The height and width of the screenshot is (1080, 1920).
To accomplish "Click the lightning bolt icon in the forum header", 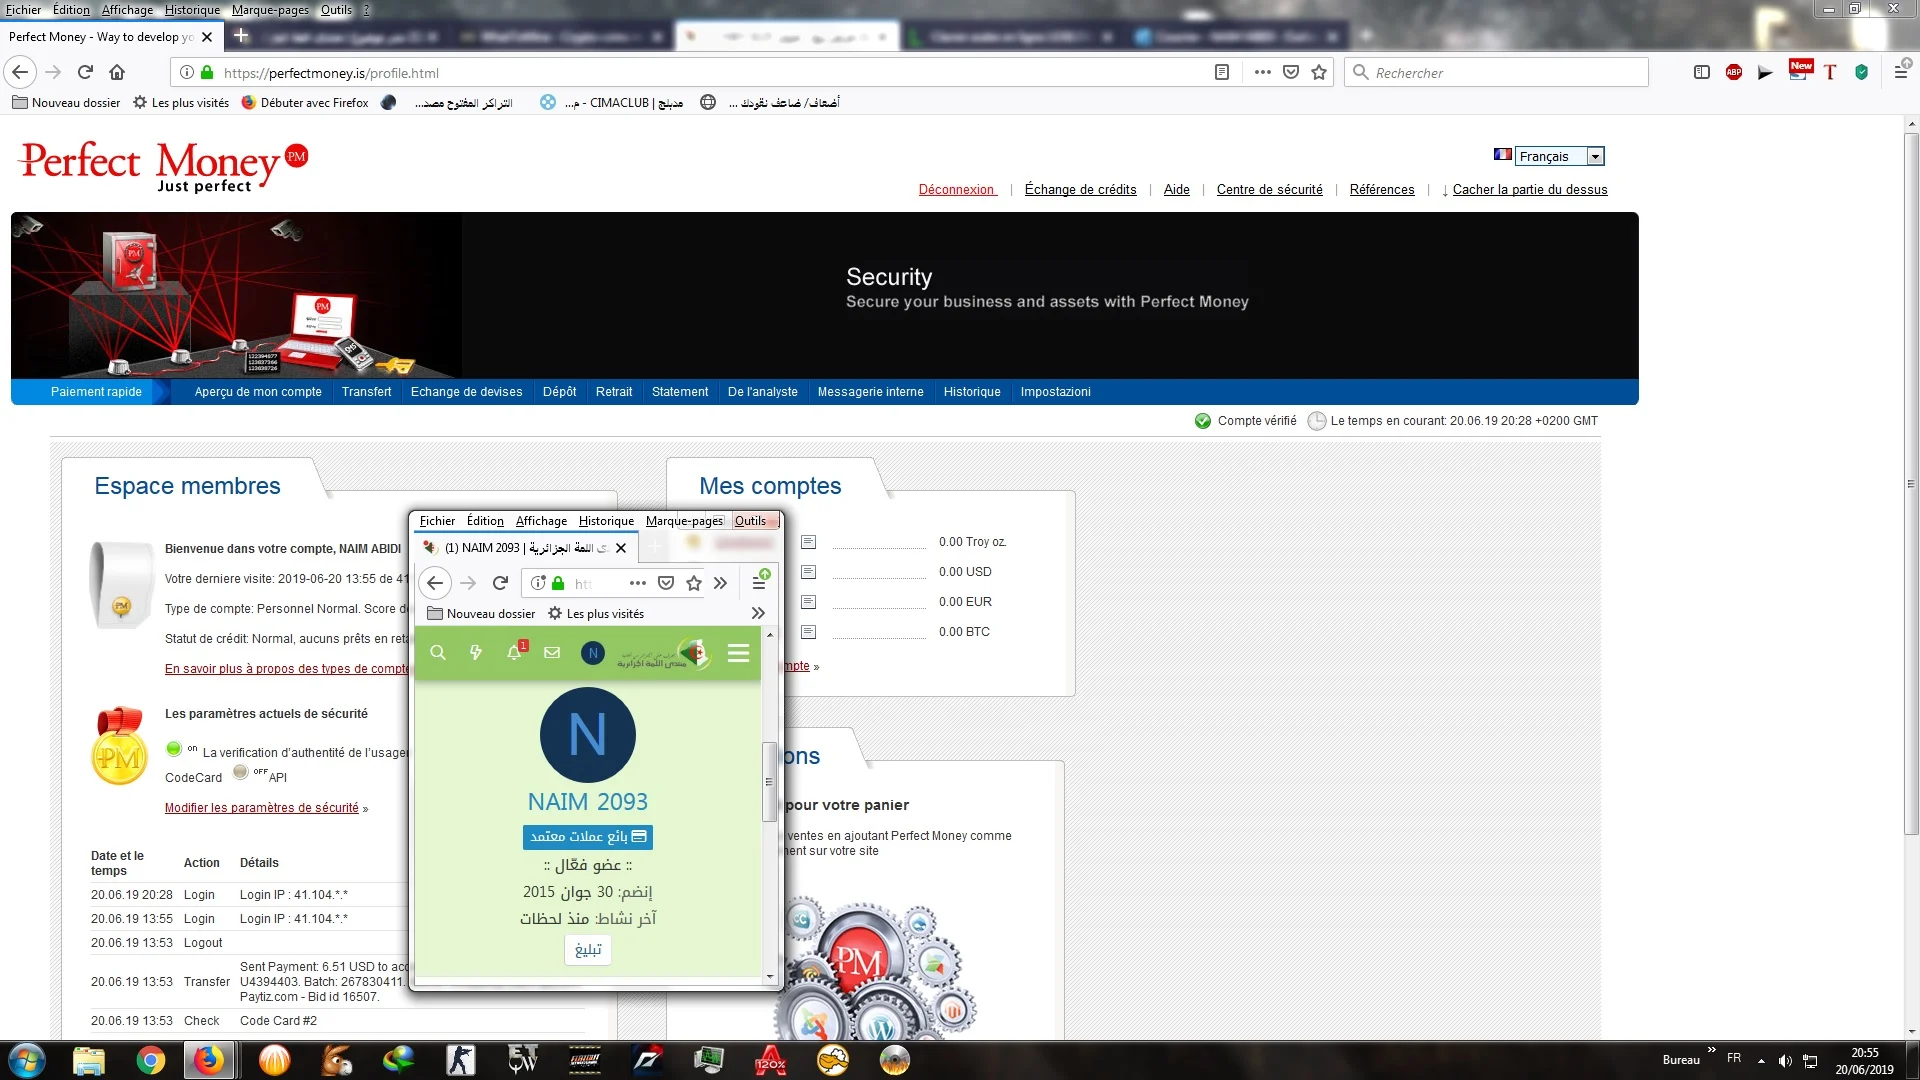I will [x=476, y=653].
